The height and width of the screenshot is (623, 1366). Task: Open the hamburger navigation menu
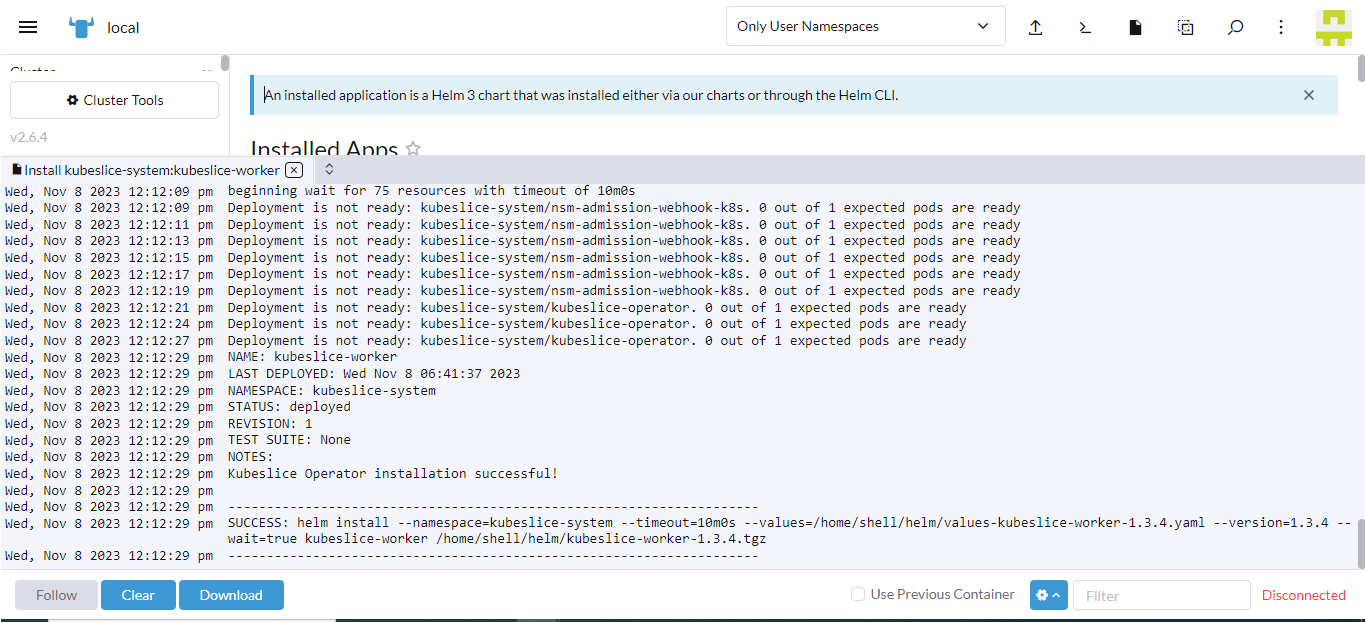pyautogui.click(x=28, y=27)
